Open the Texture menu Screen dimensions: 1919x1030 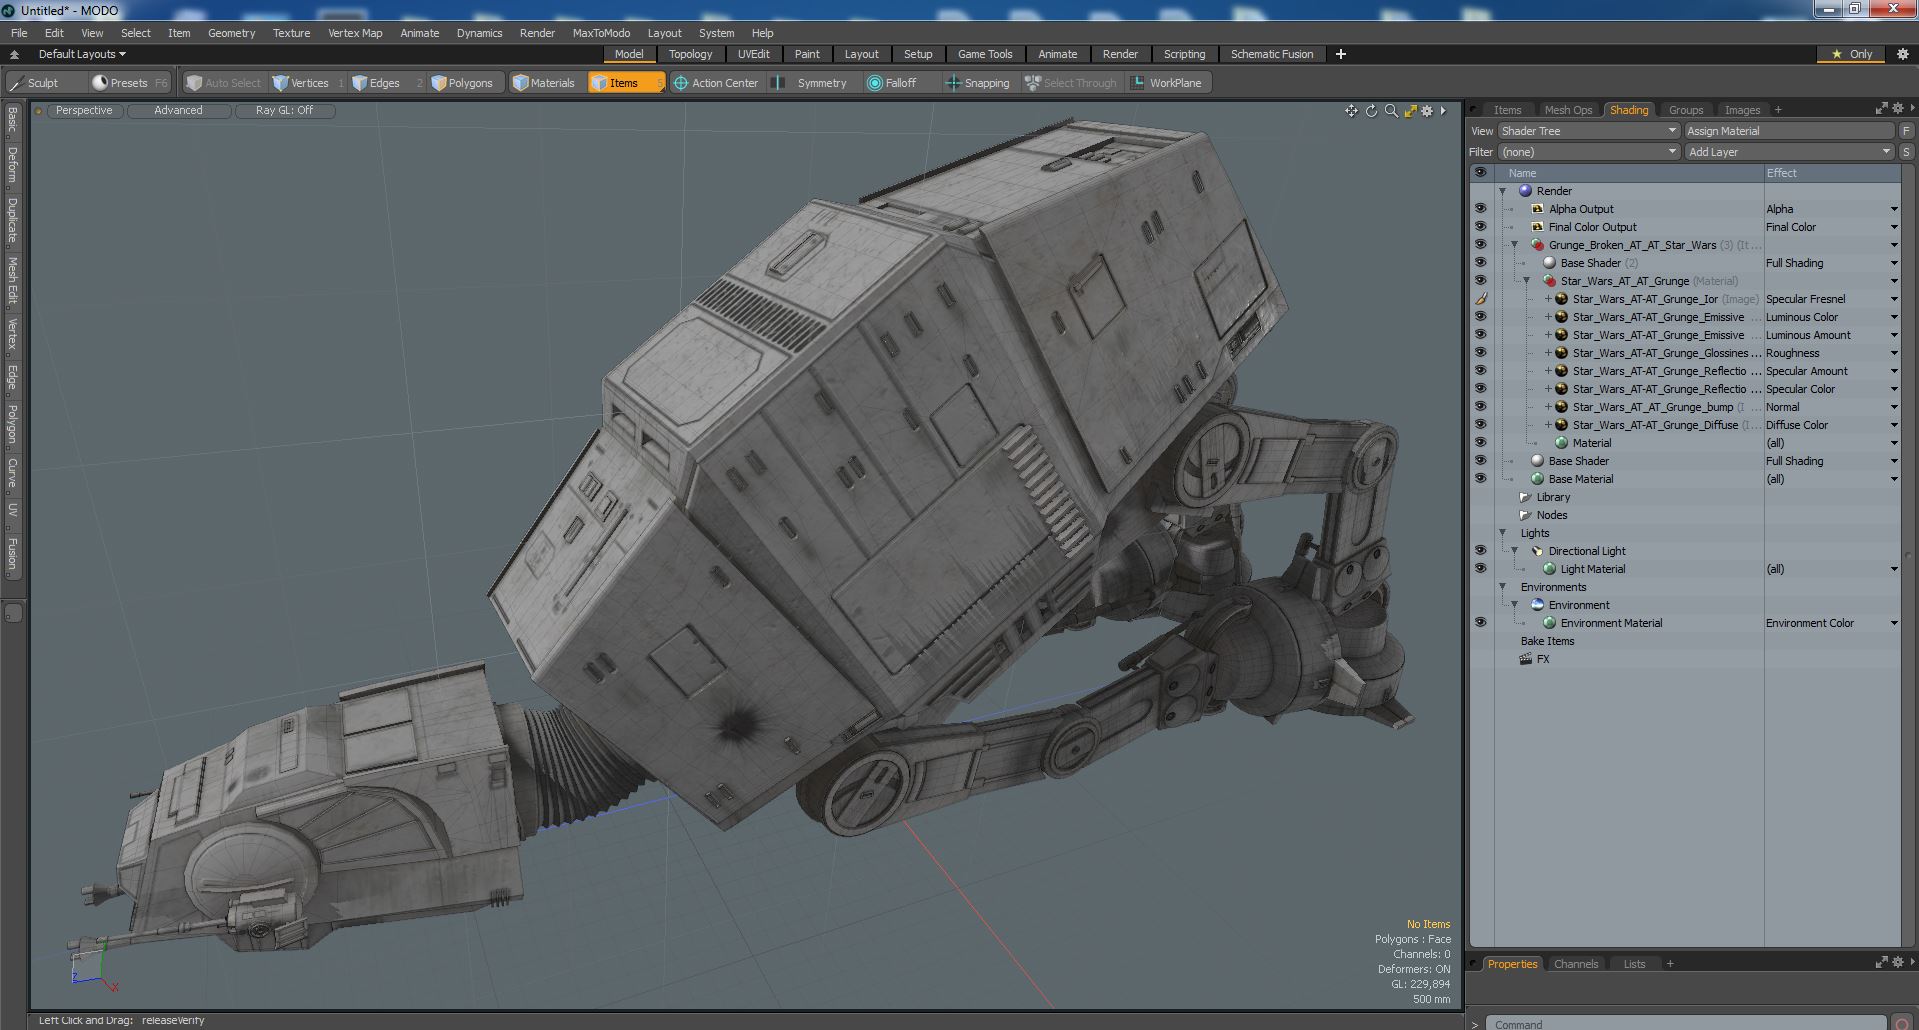click(x=291, y=33)
